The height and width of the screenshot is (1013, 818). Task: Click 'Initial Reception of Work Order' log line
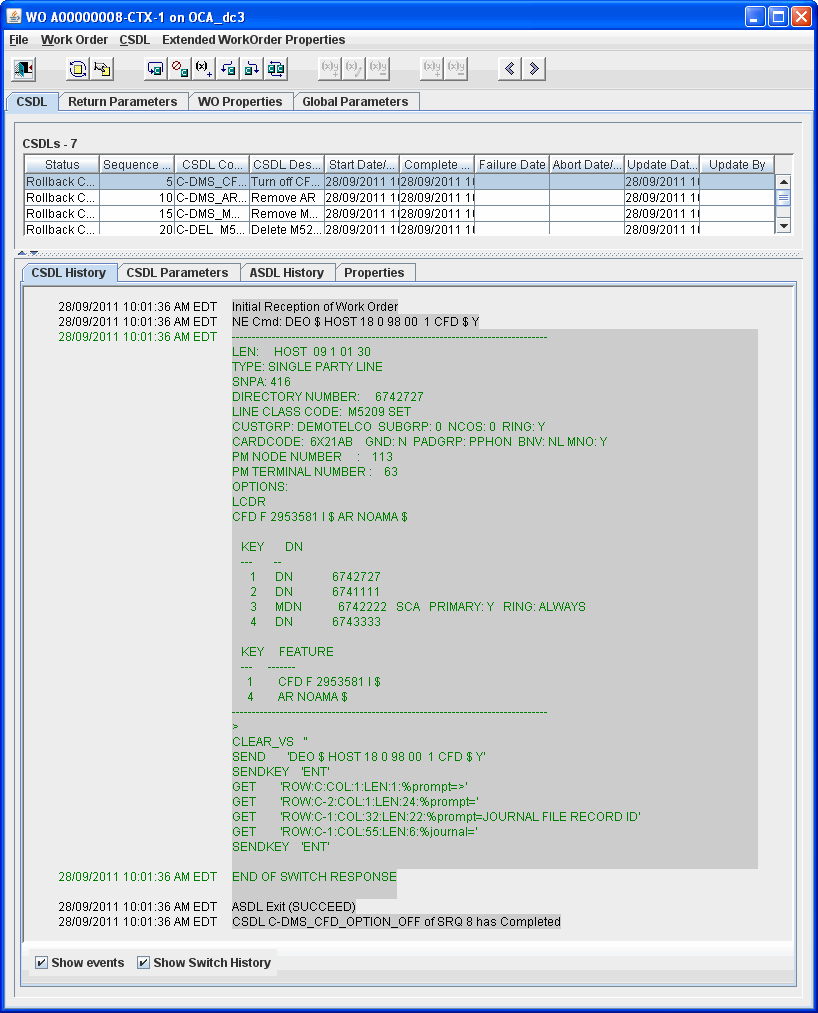pyautogui.click(x=315, y=307)
